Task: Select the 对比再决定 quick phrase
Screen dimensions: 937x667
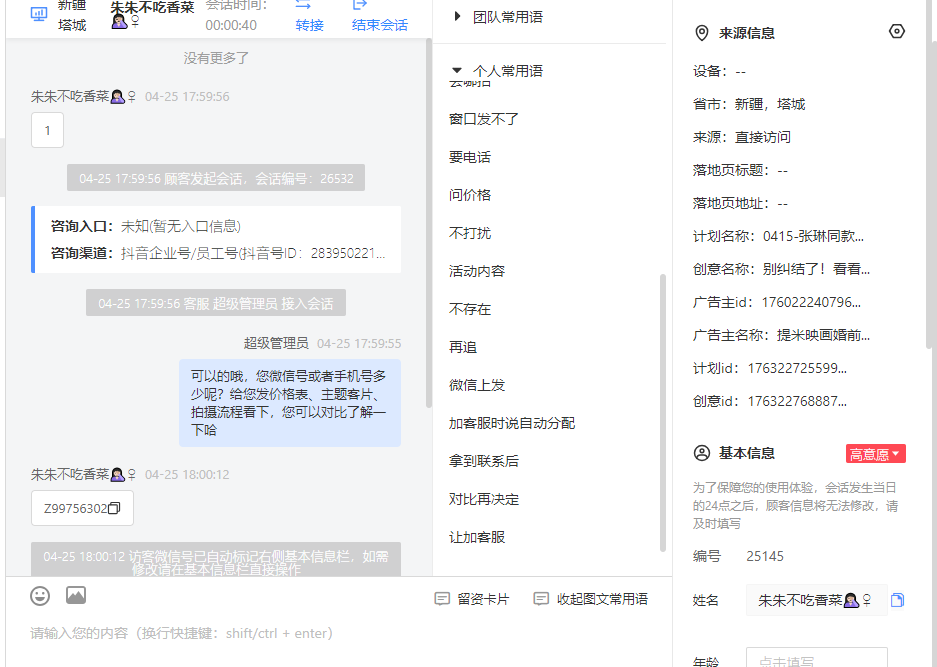Action: click(483, 499)
